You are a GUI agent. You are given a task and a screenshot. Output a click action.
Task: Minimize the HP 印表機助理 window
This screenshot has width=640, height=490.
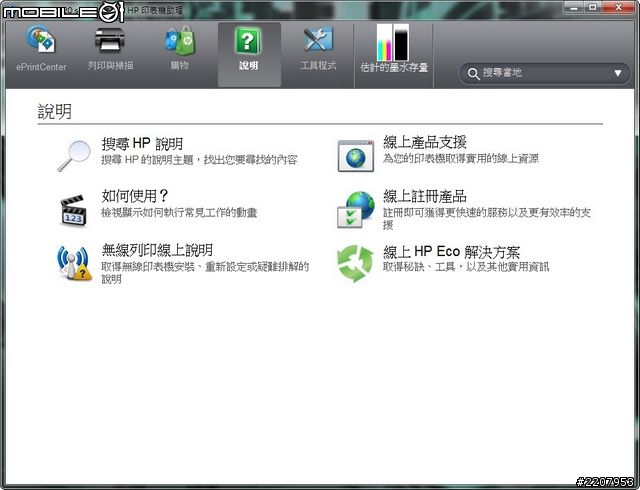click(574, 8)
